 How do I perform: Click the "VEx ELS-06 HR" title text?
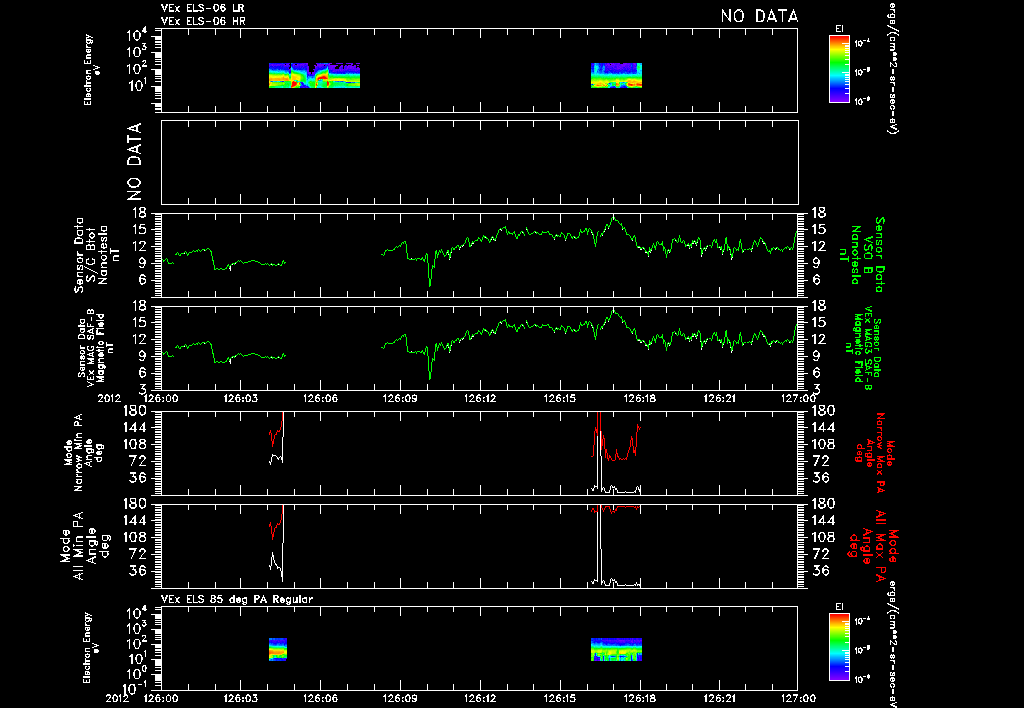tap(203, 22)
